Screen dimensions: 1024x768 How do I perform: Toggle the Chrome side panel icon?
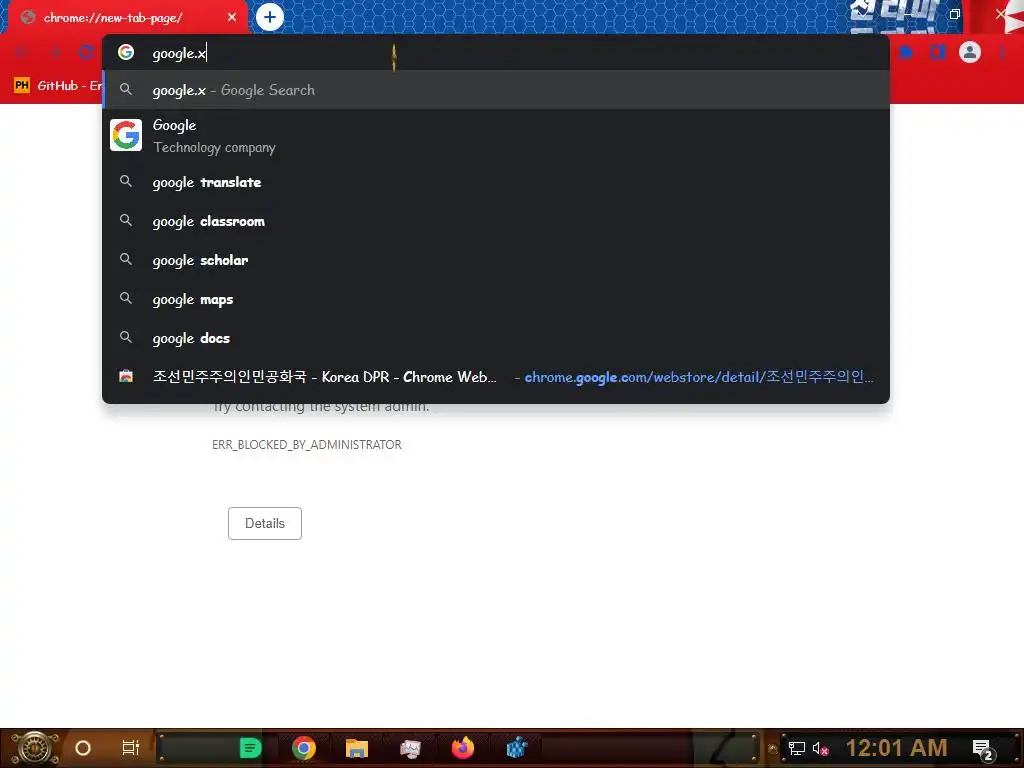[x=938, y=52]
